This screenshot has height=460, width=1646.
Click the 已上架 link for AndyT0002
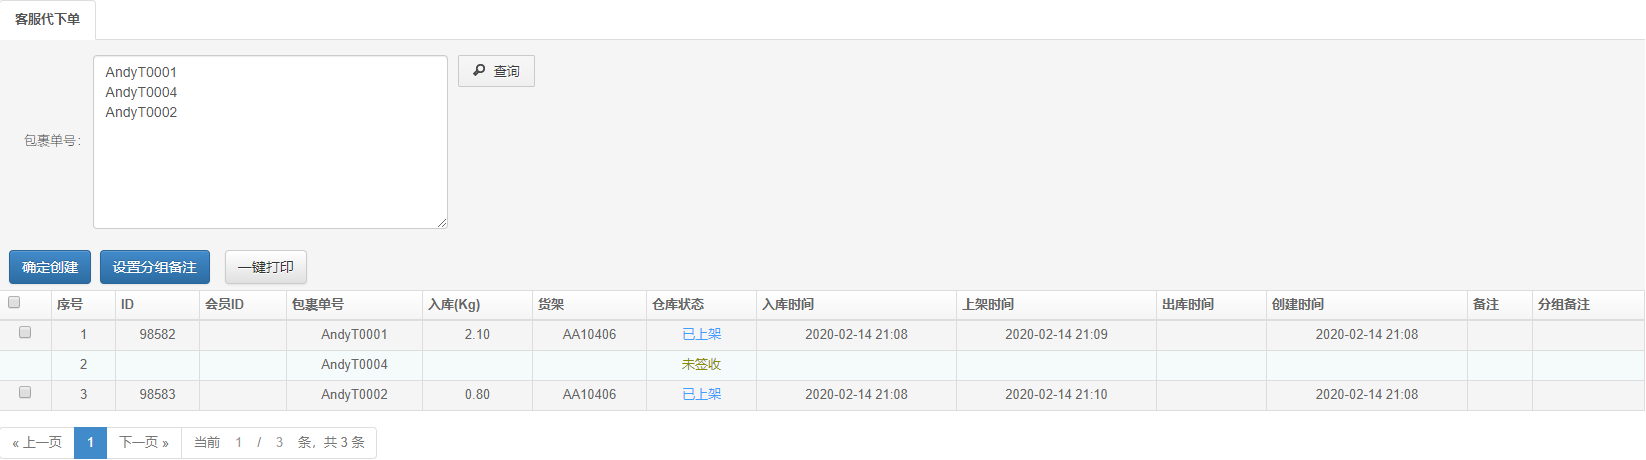coord(701,394)
